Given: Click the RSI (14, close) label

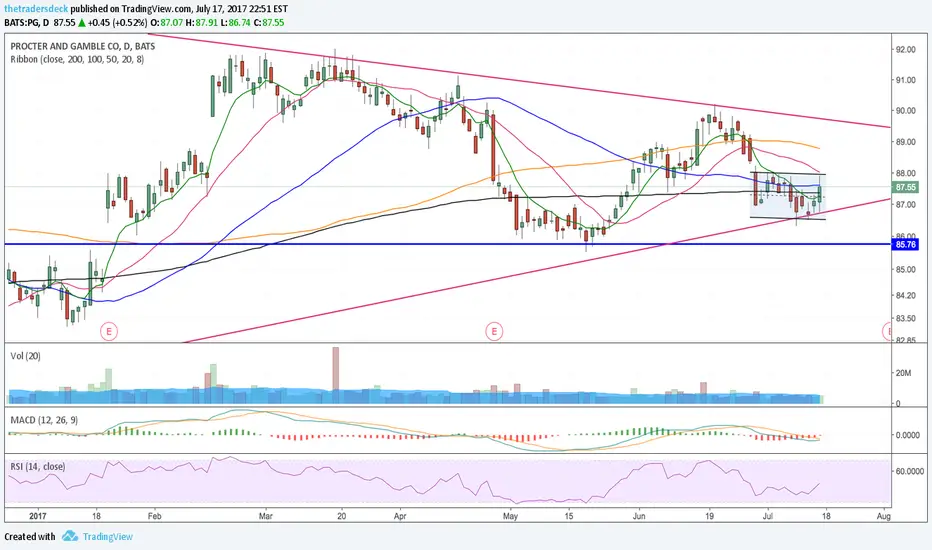Looking at the screenshot, I should [x=38, y=466].
